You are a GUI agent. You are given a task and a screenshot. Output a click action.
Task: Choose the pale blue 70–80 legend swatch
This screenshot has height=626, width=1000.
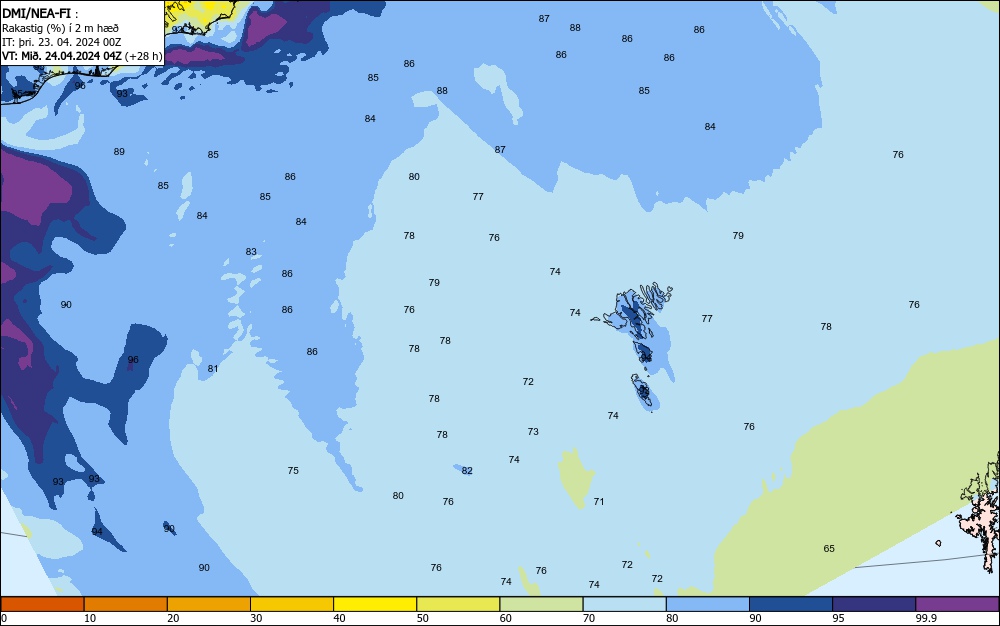point(625,604)
